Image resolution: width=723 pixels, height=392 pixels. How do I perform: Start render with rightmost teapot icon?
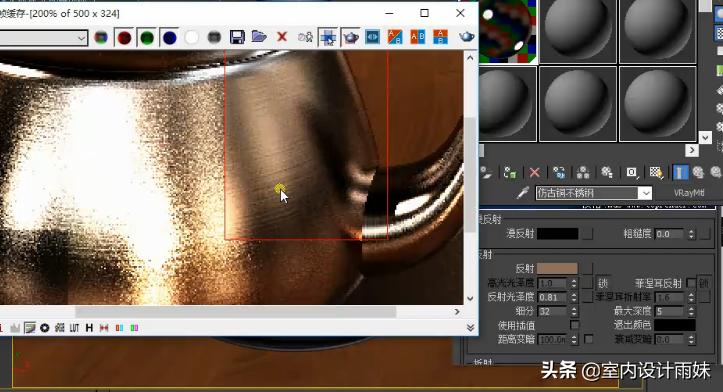[467, 36]
